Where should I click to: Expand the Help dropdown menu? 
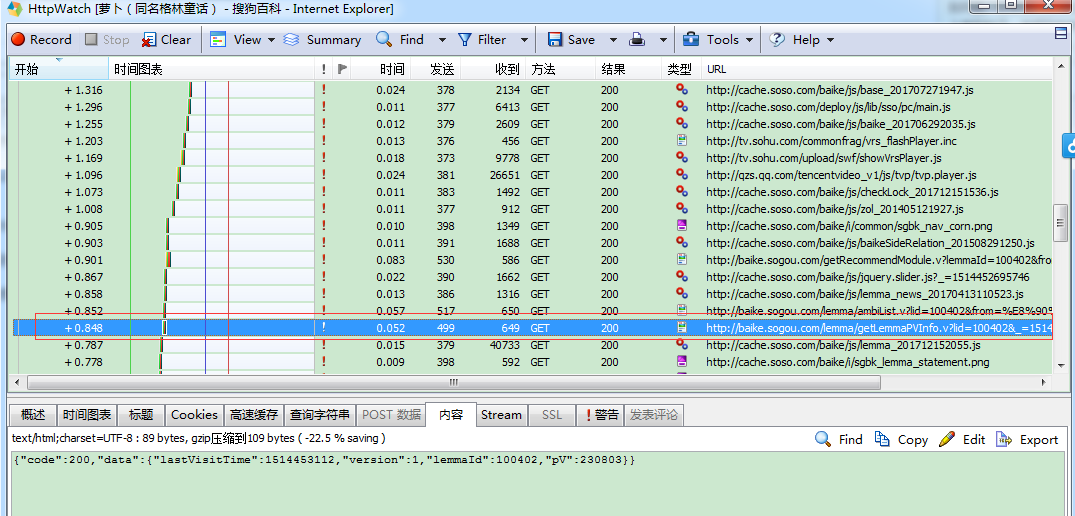[830, 40]
